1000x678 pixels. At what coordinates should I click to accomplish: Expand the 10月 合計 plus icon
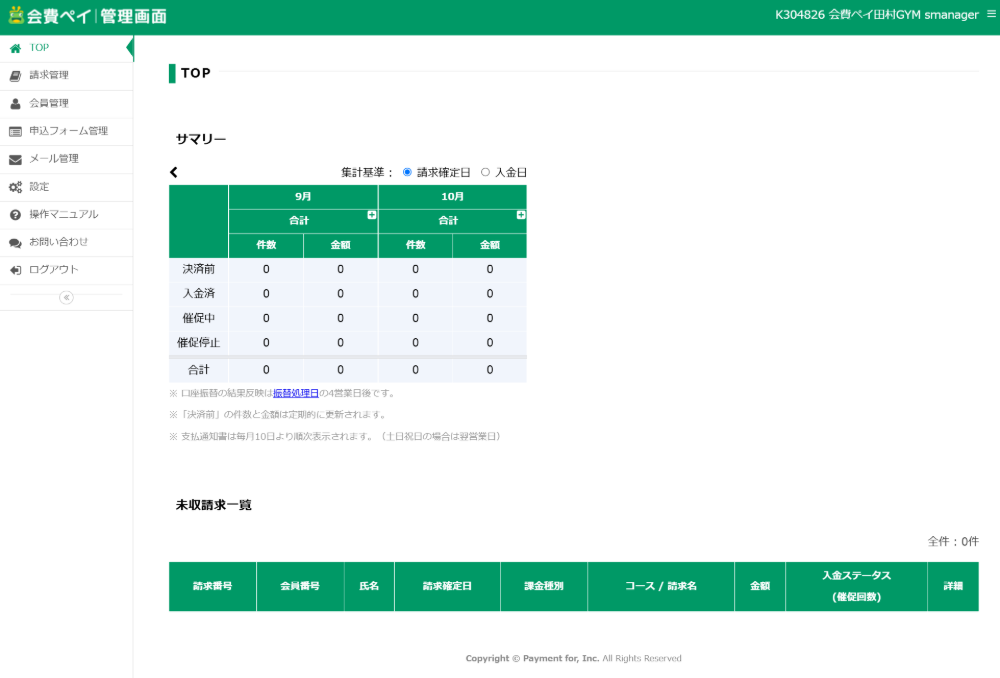[521, 215]
